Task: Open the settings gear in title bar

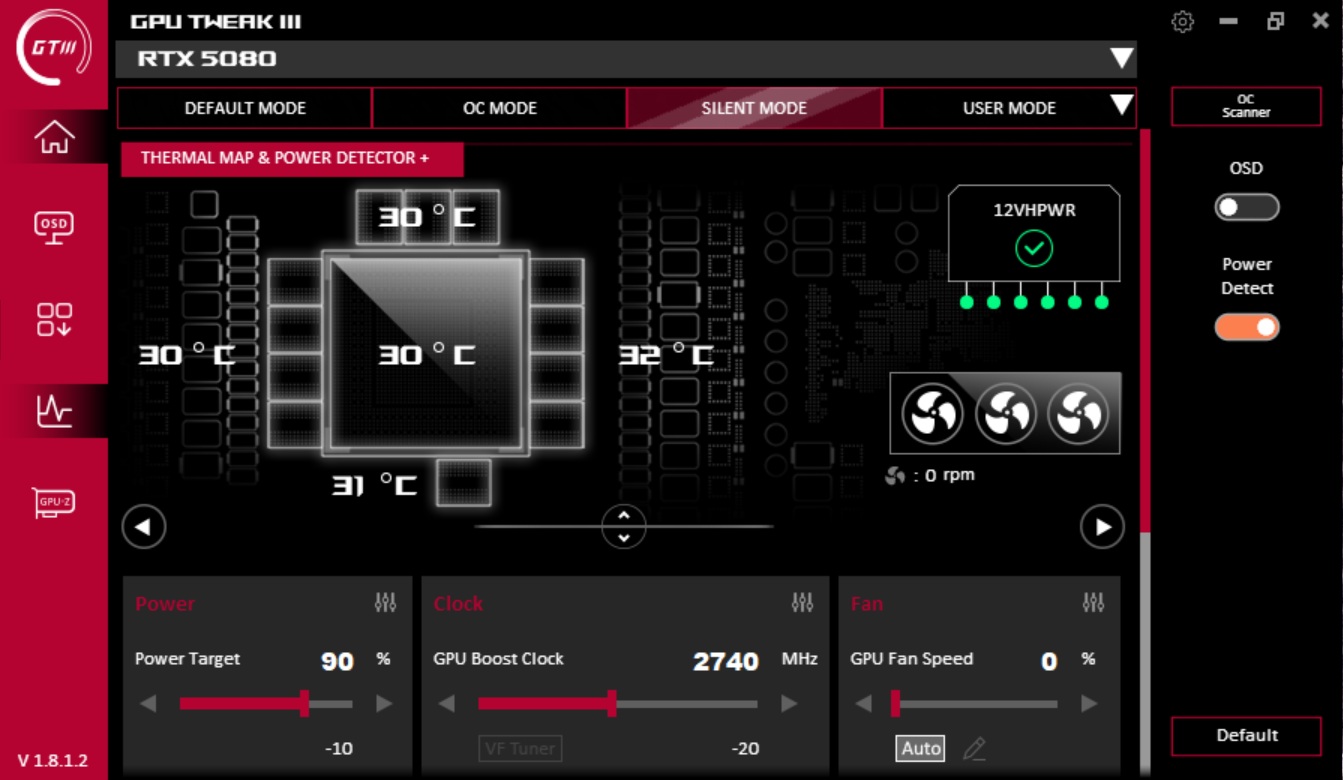Action: point(1183,21)
